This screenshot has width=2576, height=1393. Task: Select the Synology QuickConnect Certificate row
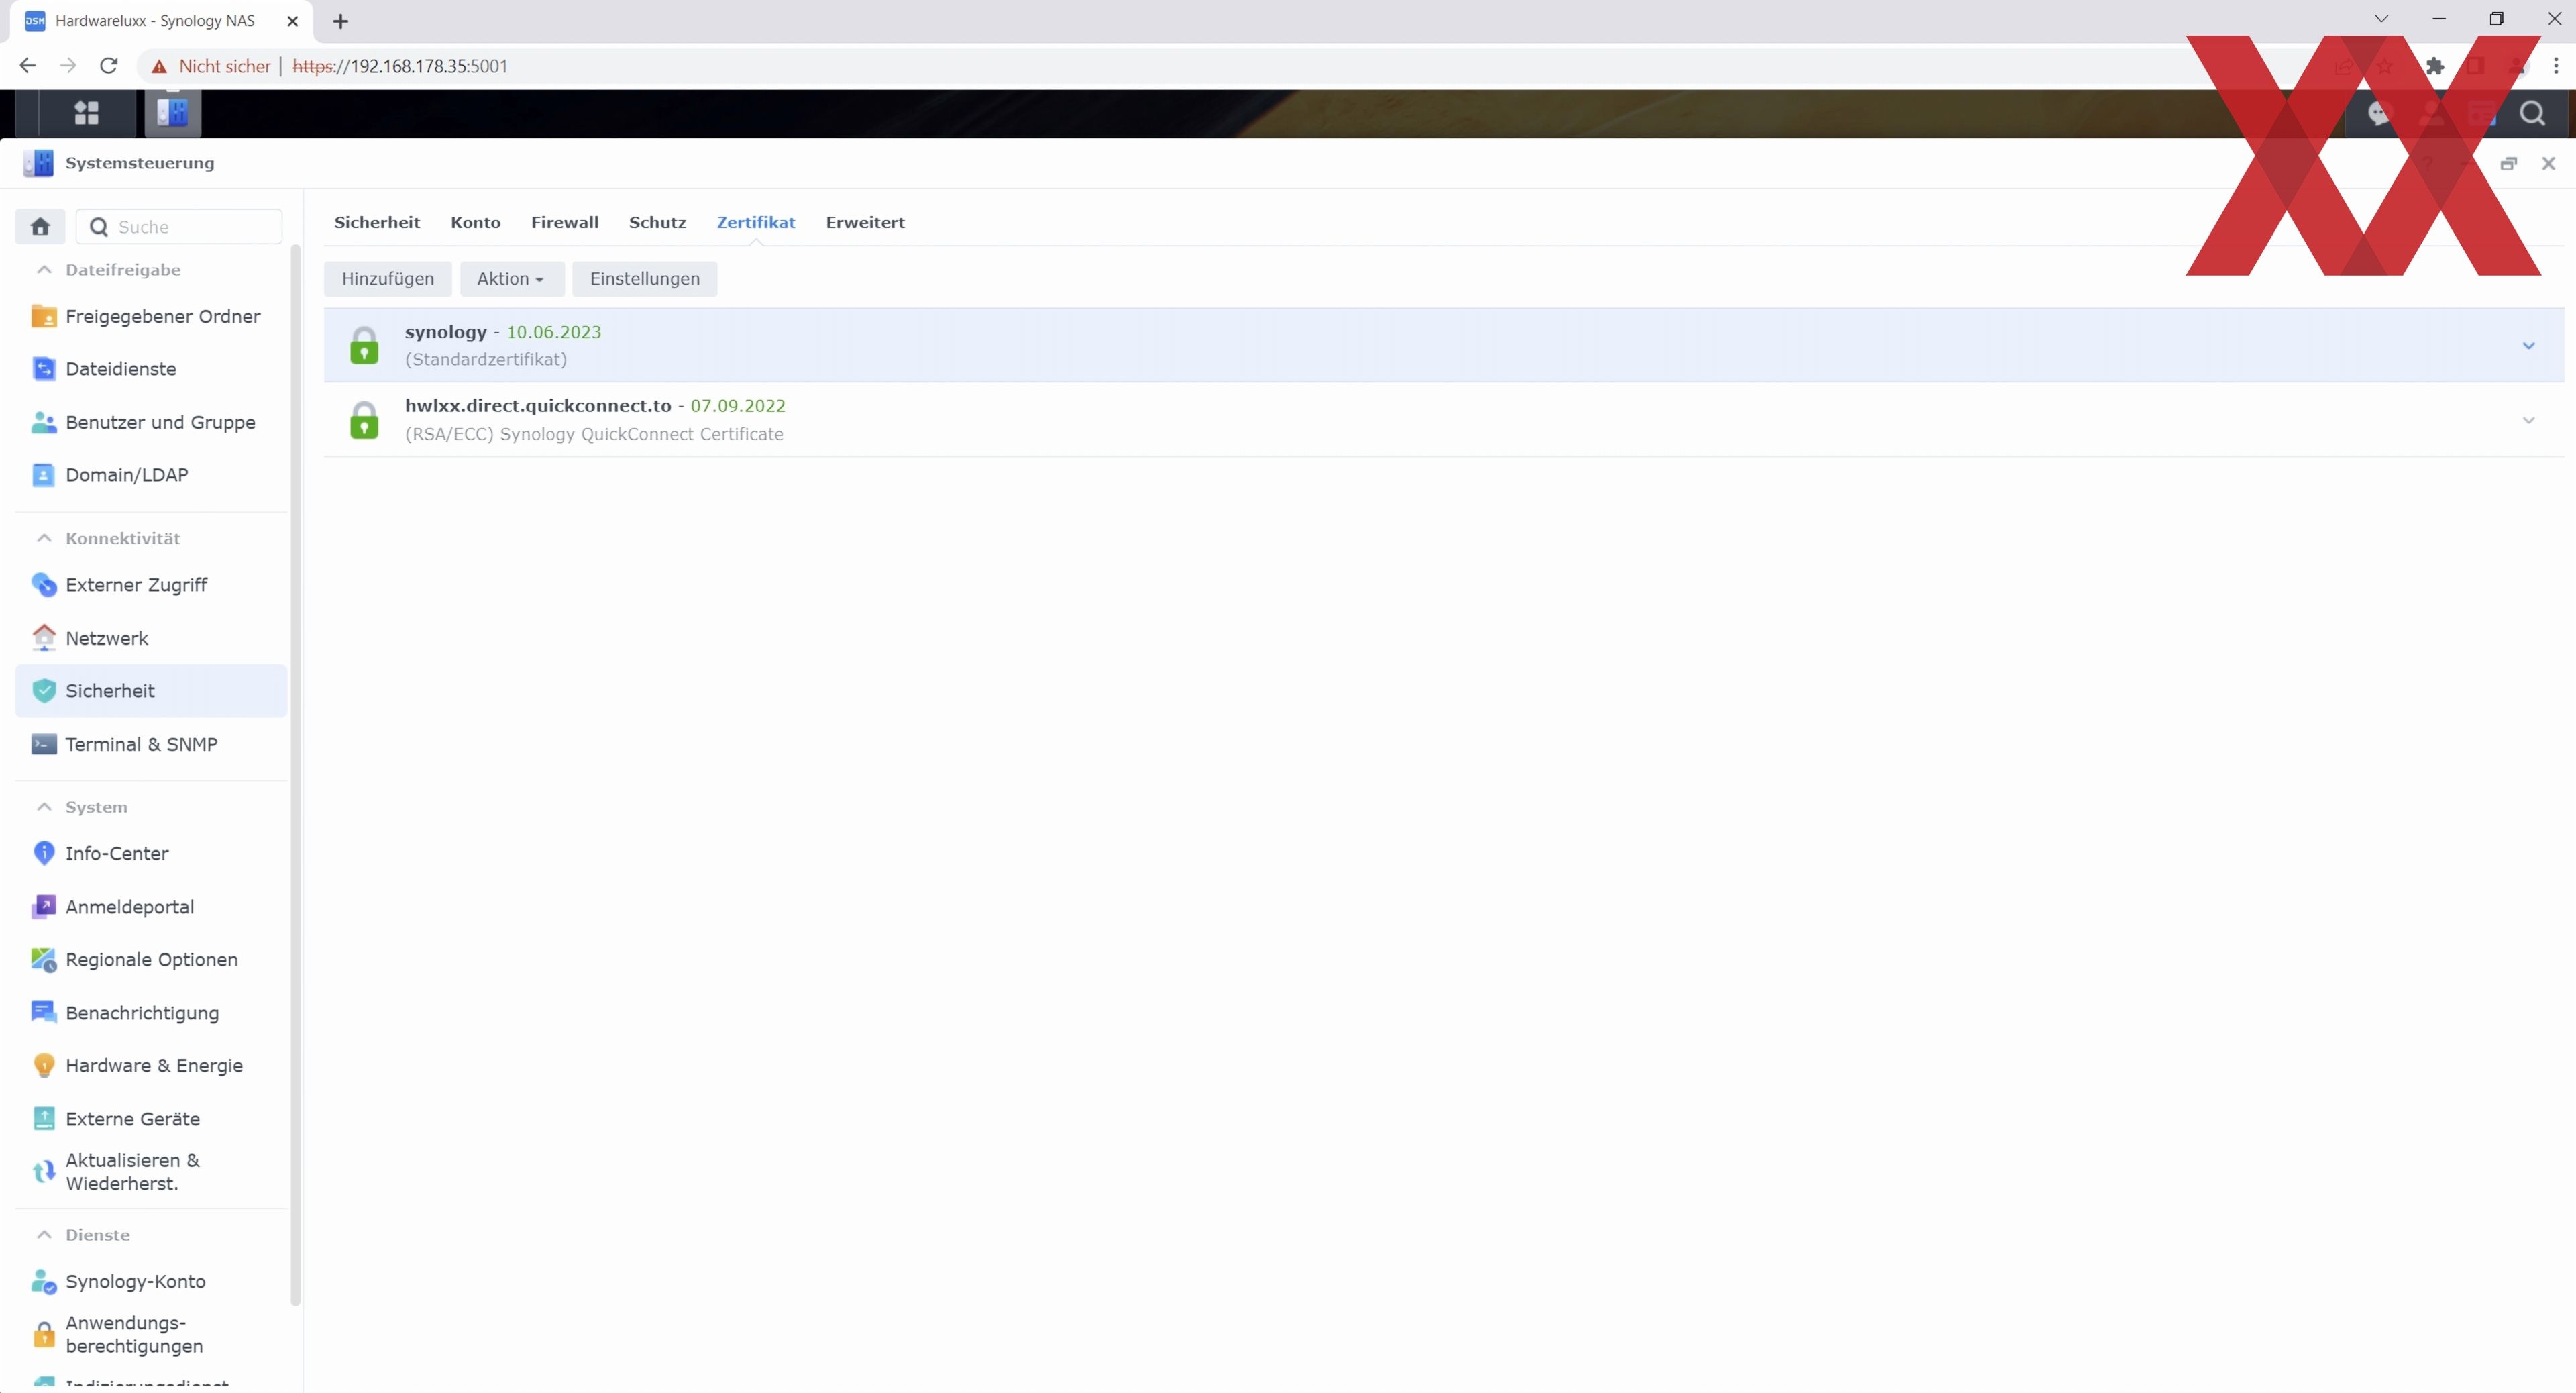(1444, 420)
